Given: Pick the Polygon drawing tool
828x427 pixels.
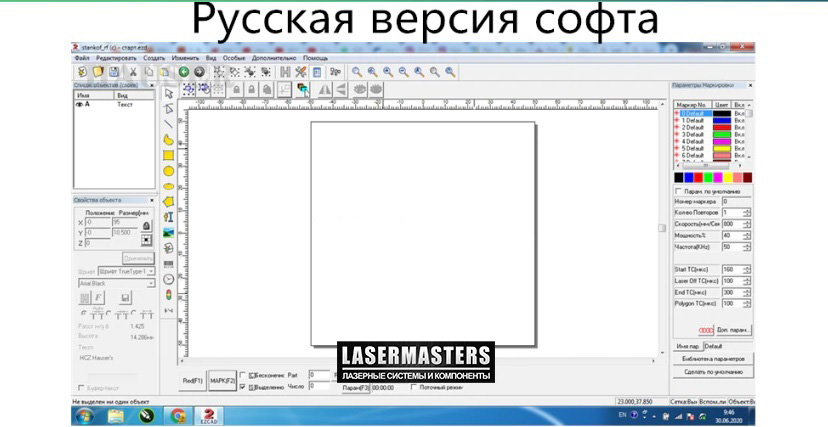Looking at the screenshot, I should coord(169,201).
